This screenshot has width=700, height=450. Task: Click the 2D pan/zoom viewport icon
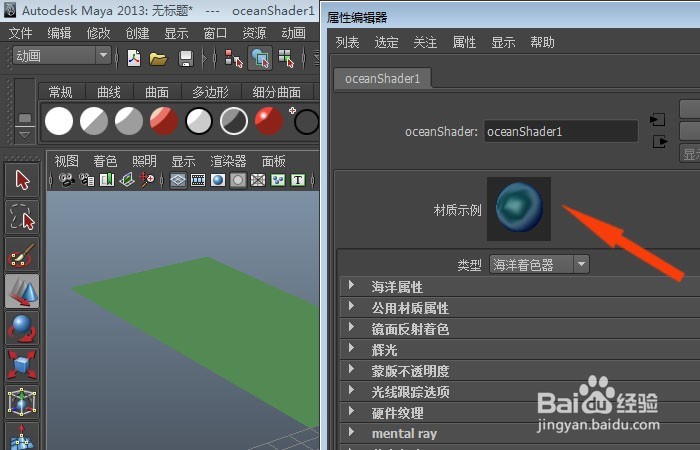(x=147, y=180)
